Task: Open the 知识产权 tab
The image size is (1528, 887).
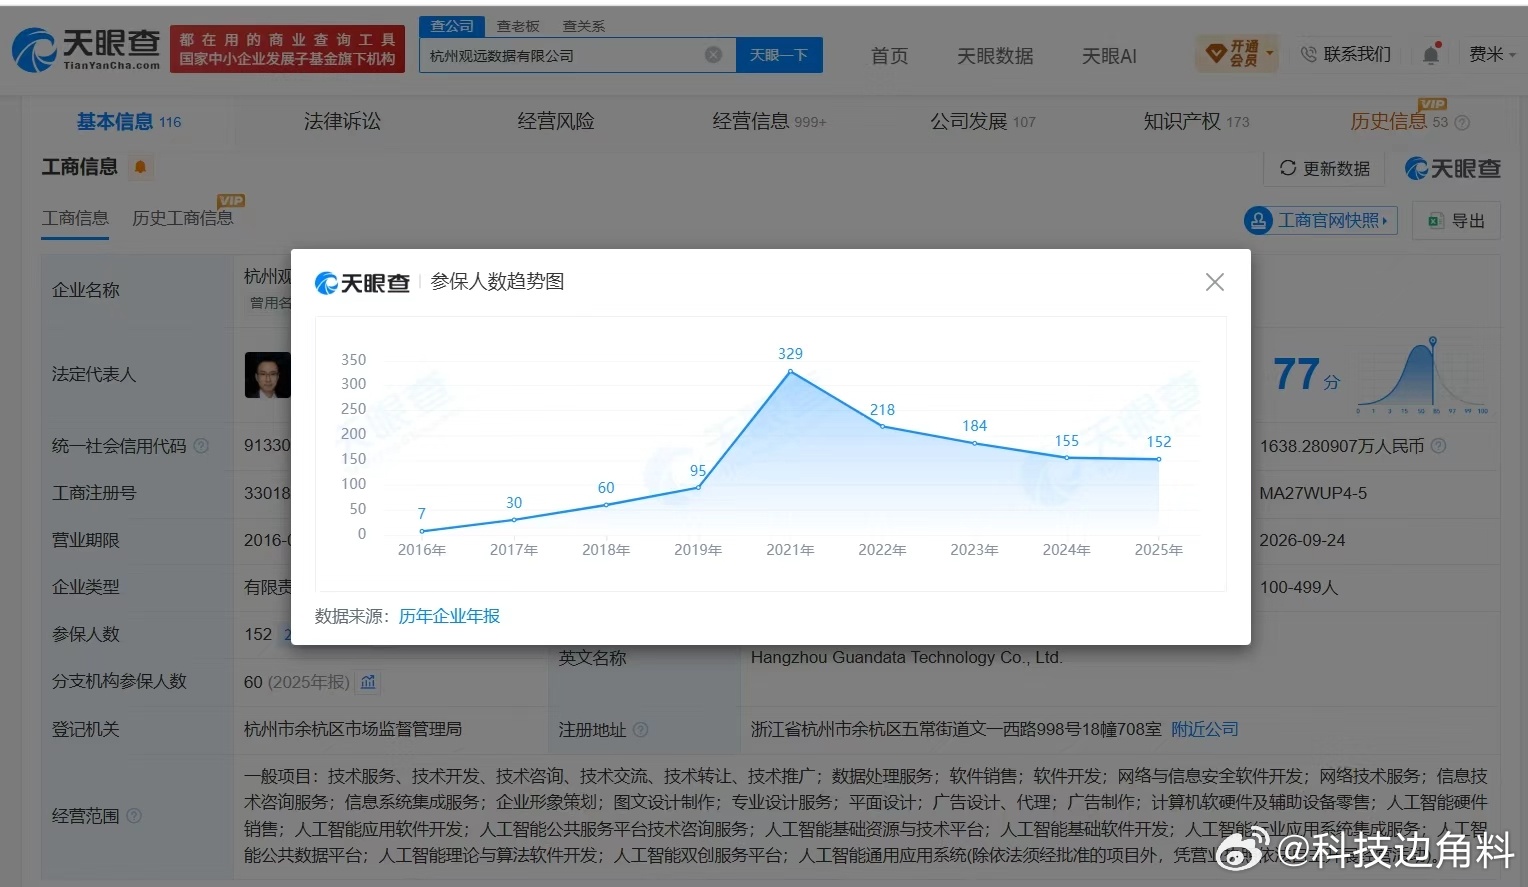Action: [1196, 121]
